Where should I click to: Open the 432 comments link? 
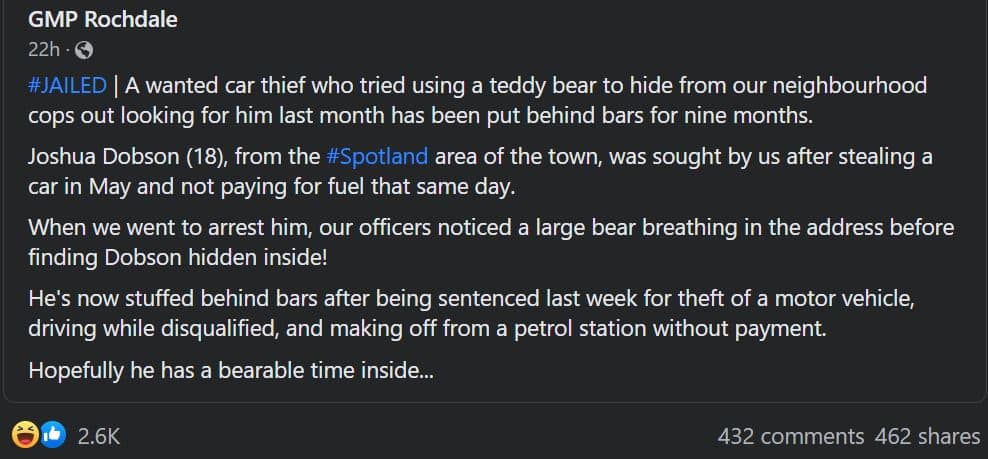791,436
